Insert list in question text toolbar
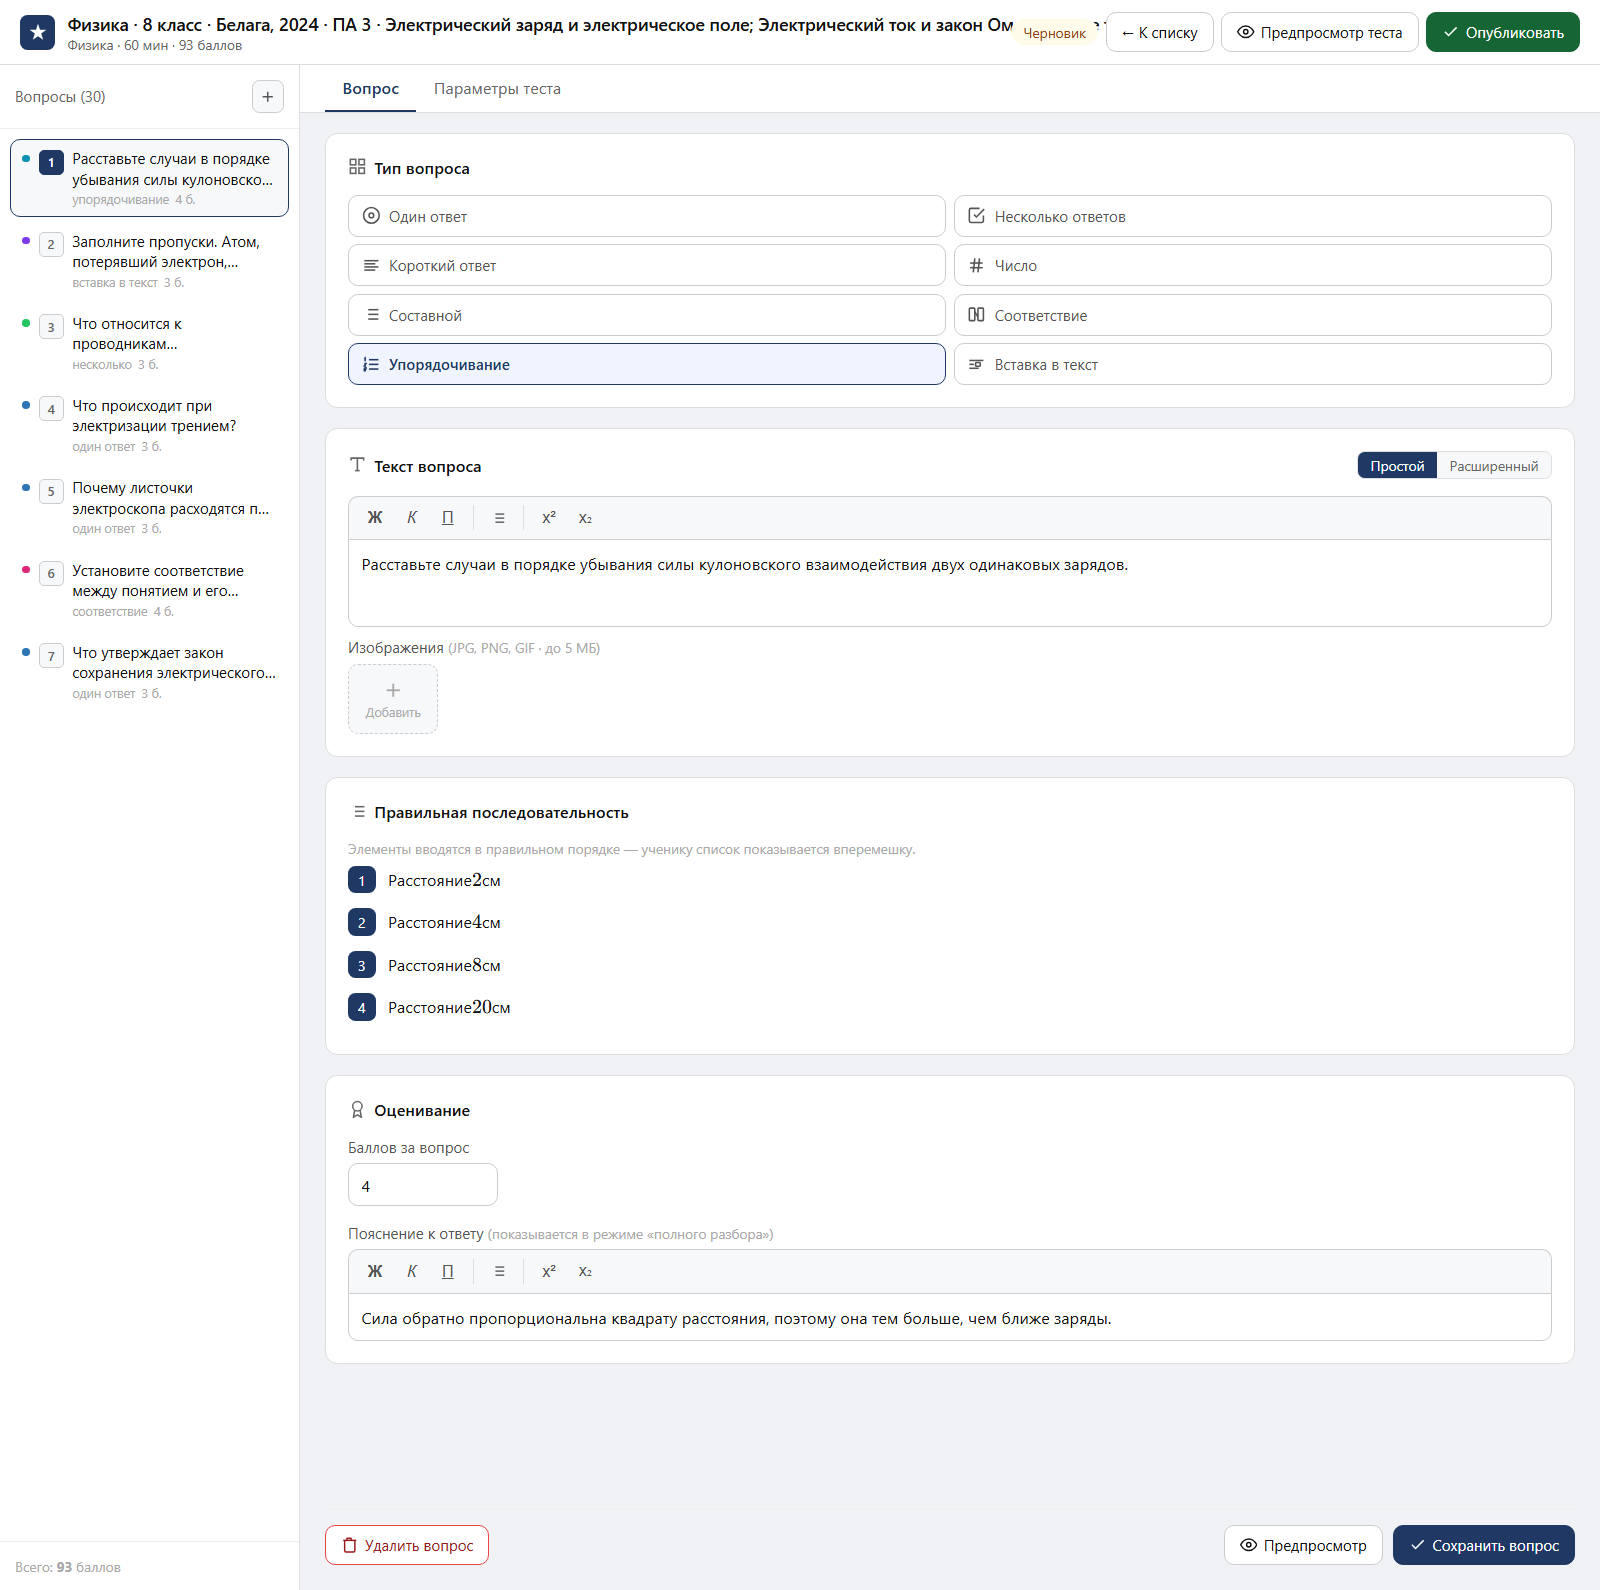Image resolution: width=1600 pixels, height=1590 pixels. click(499, 518)
